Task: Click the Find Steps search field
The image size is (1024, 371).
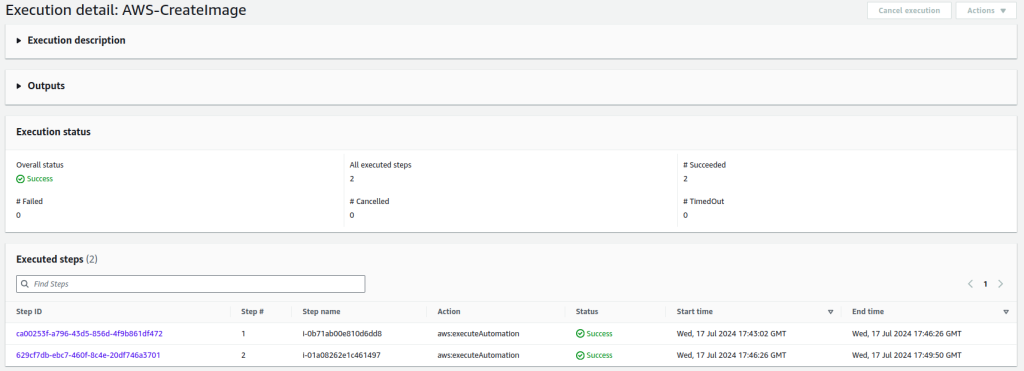Action: (x=191, y=284)
